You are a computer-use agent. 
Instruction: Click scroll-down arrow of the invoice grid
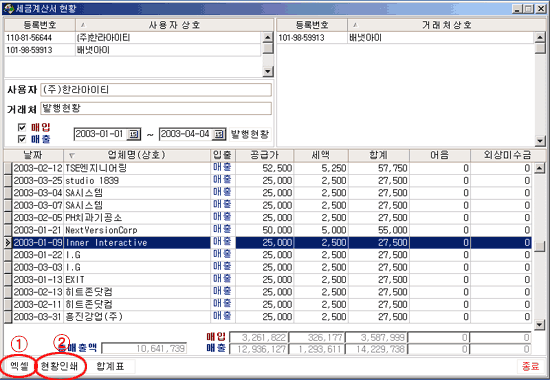[539, 325]
